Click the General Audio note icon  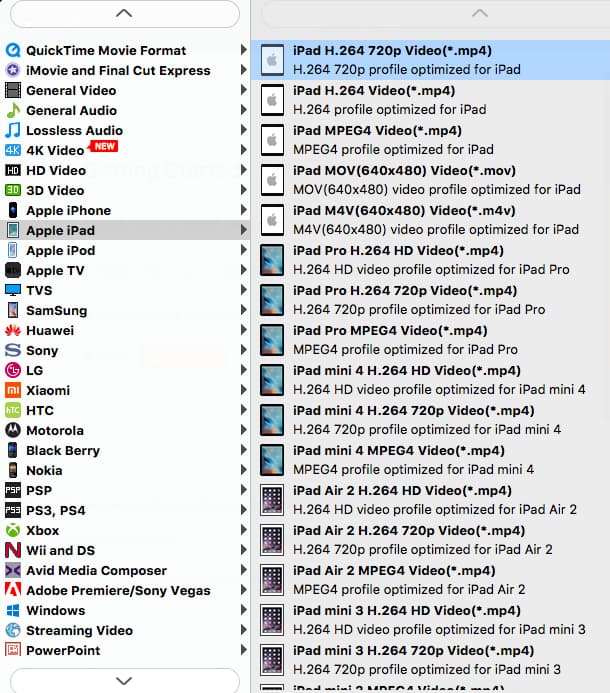13,110
